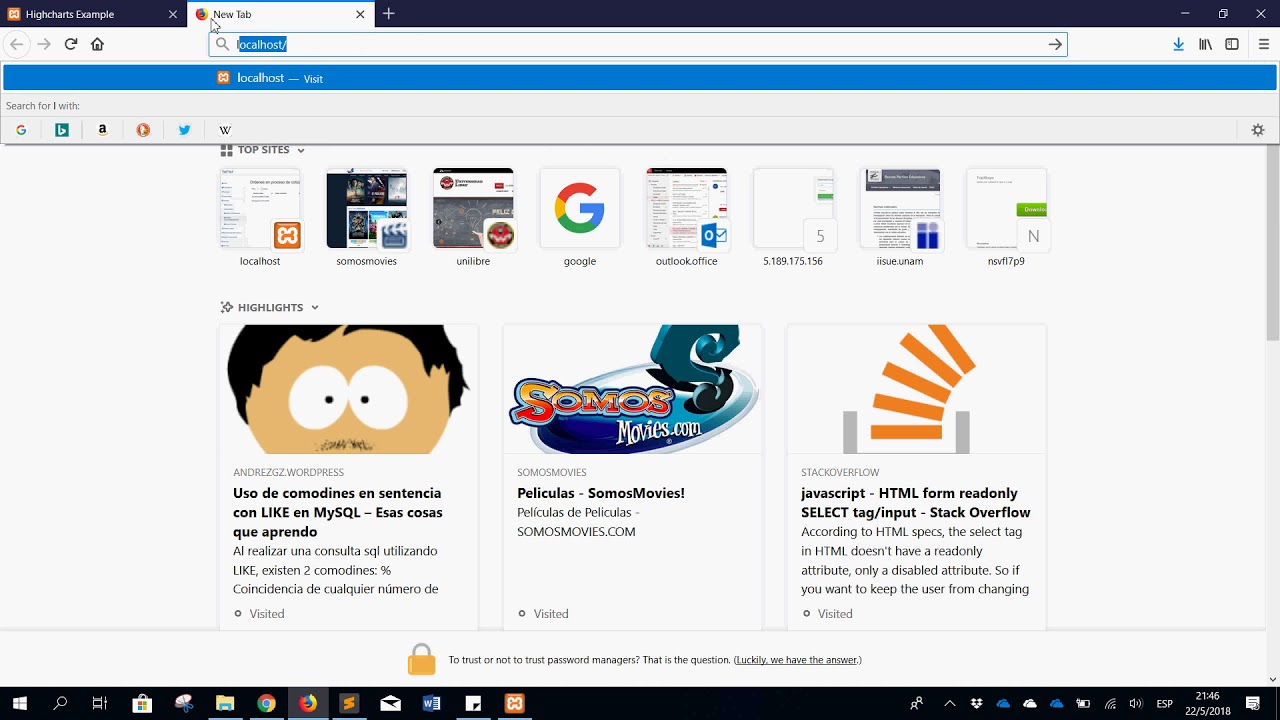
Task: Open Sublime Text from taskbar
Action: 348,703
